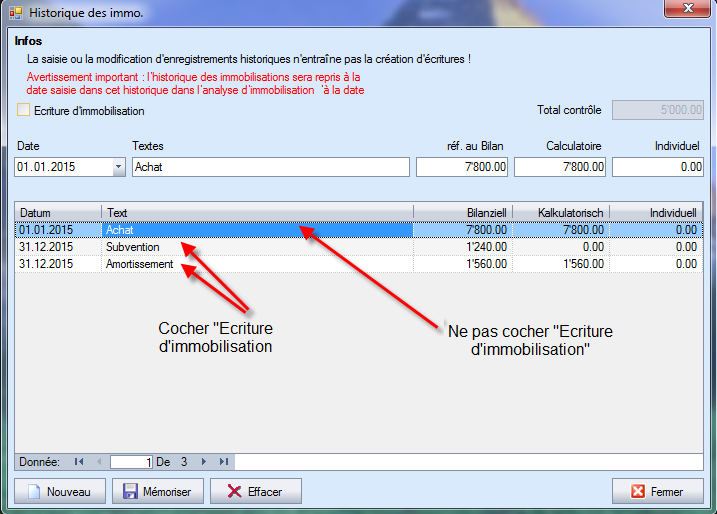Delete entry with the Effacer button
Viewport: 717px width, 514px height.
256,492
